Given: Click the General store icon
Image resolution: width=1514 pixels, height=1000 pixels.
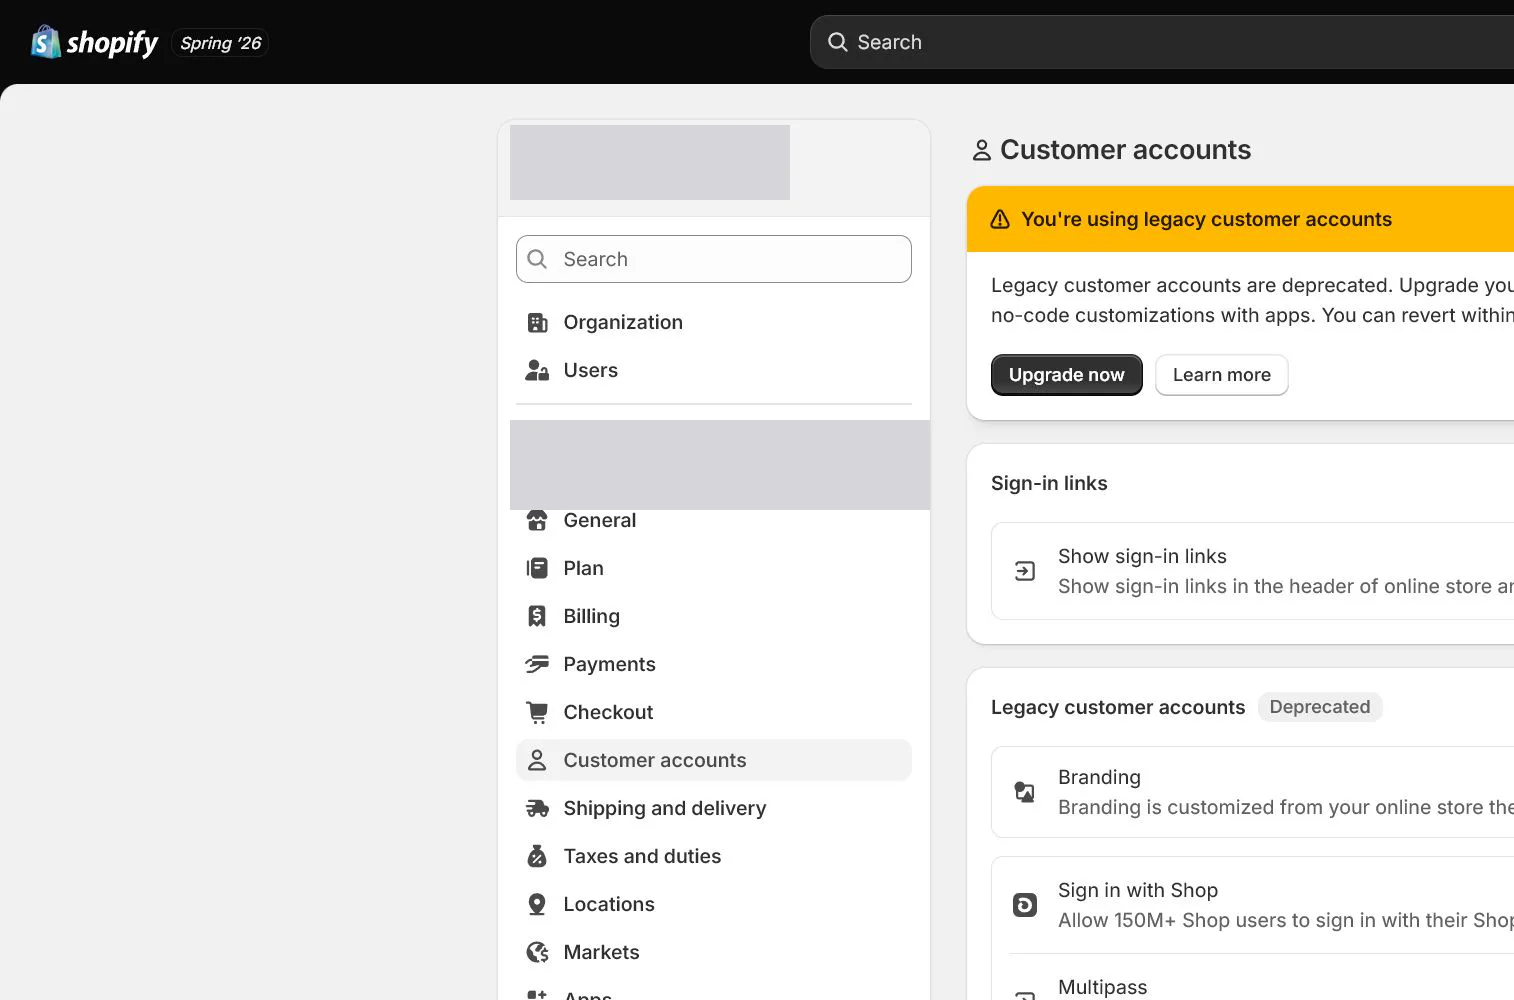Looking at the screenshot, I should [537, 520].
